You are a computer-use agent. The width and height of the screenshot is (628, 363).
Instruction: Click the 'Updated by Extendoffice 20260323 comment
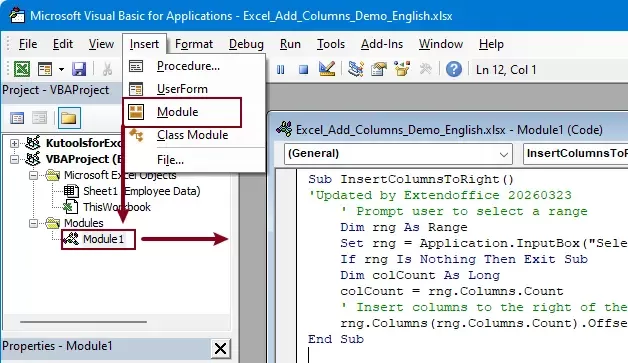(440, 195)
